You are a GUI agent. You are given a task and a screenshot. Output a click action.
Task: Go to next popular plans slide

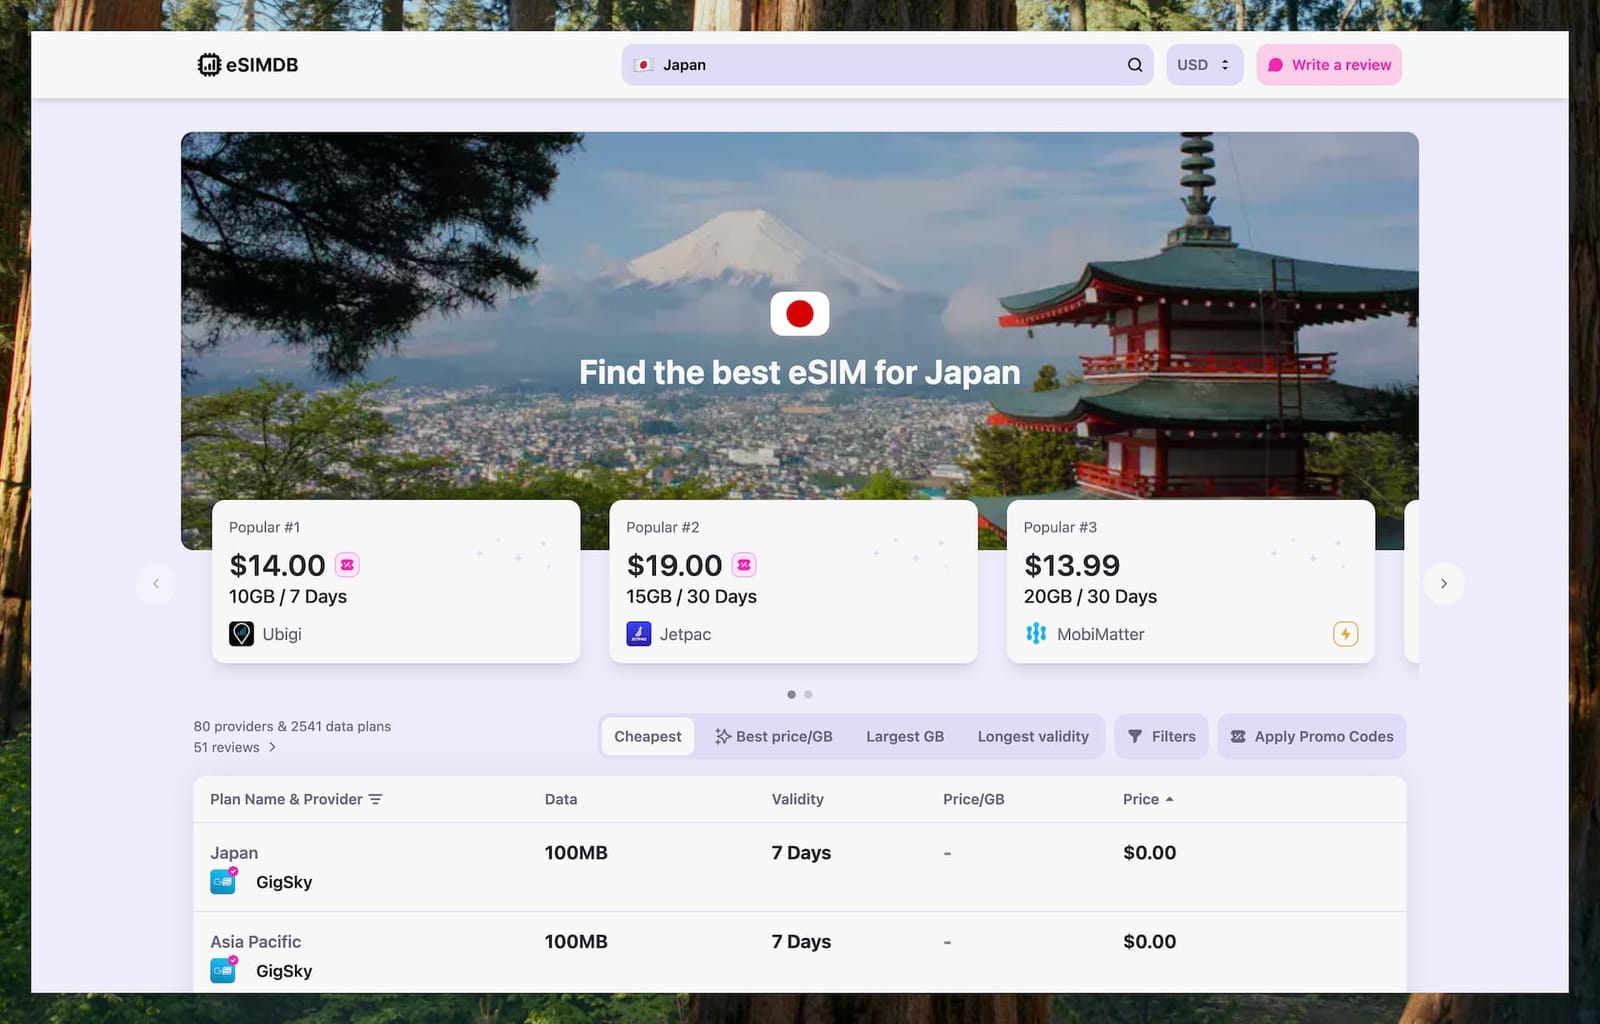1443,584
